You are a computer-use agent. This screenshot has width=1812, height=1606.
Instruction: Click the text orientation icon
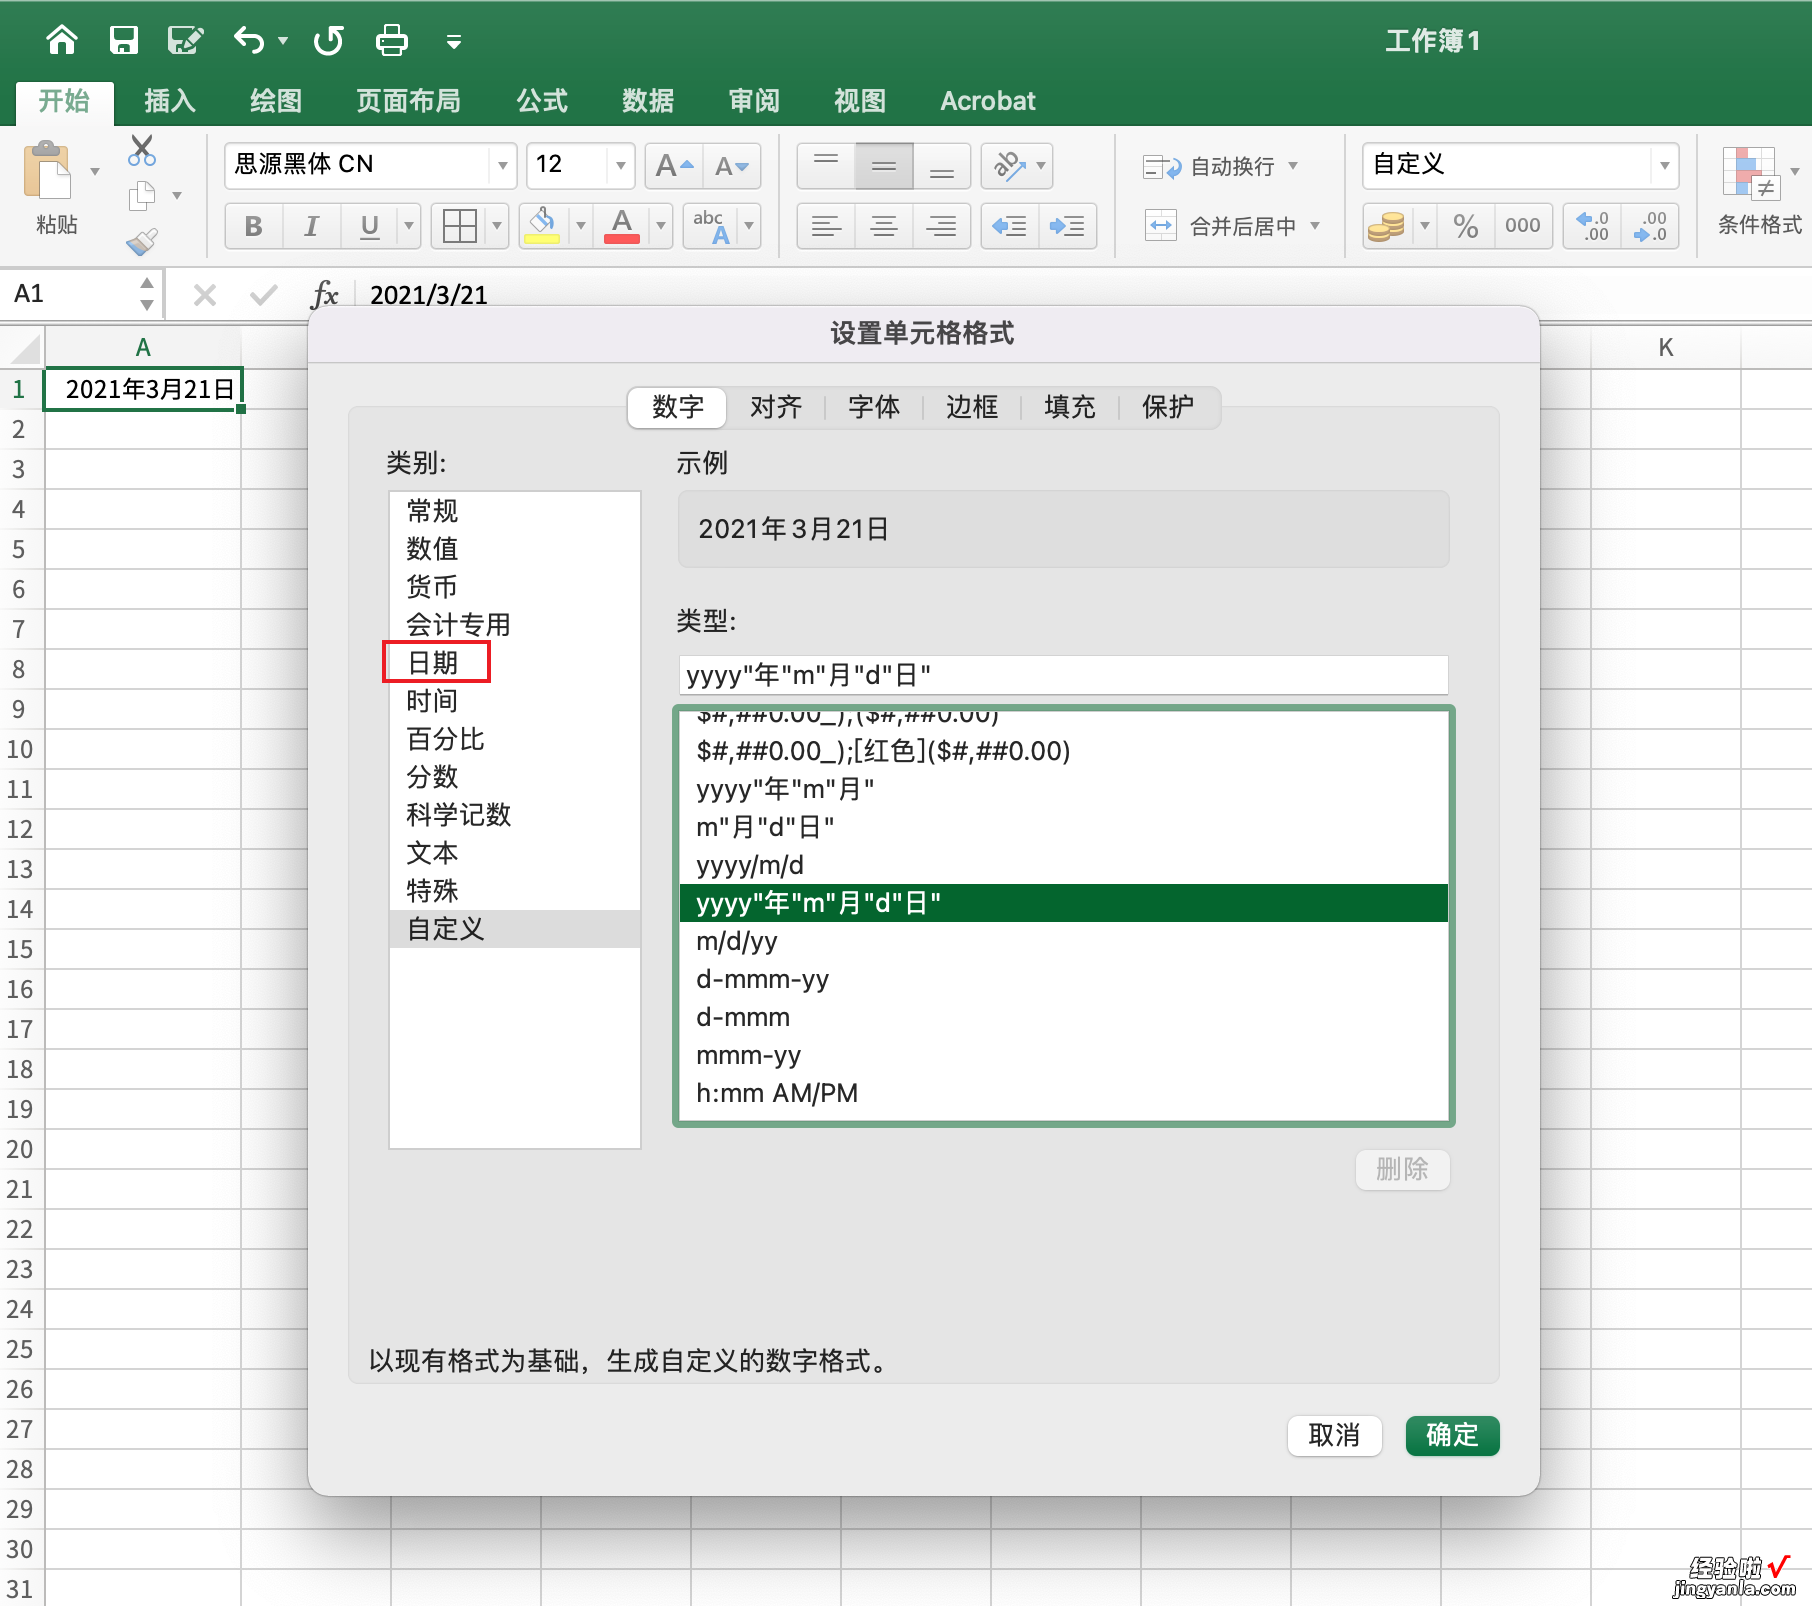(x=1009, y=166)
